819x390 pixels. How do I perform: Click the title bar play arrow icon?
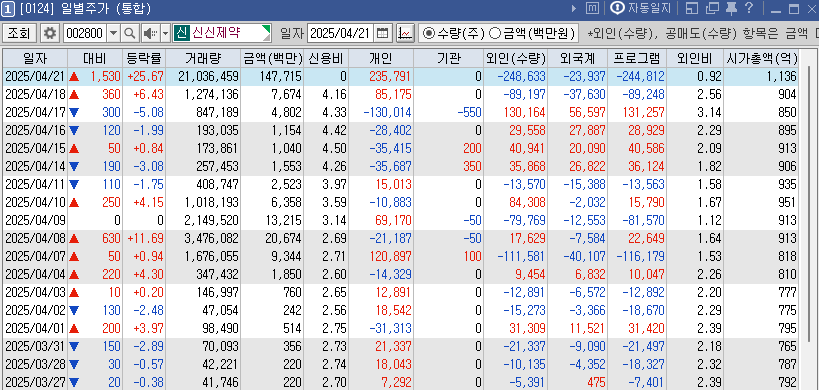[574, 8]
